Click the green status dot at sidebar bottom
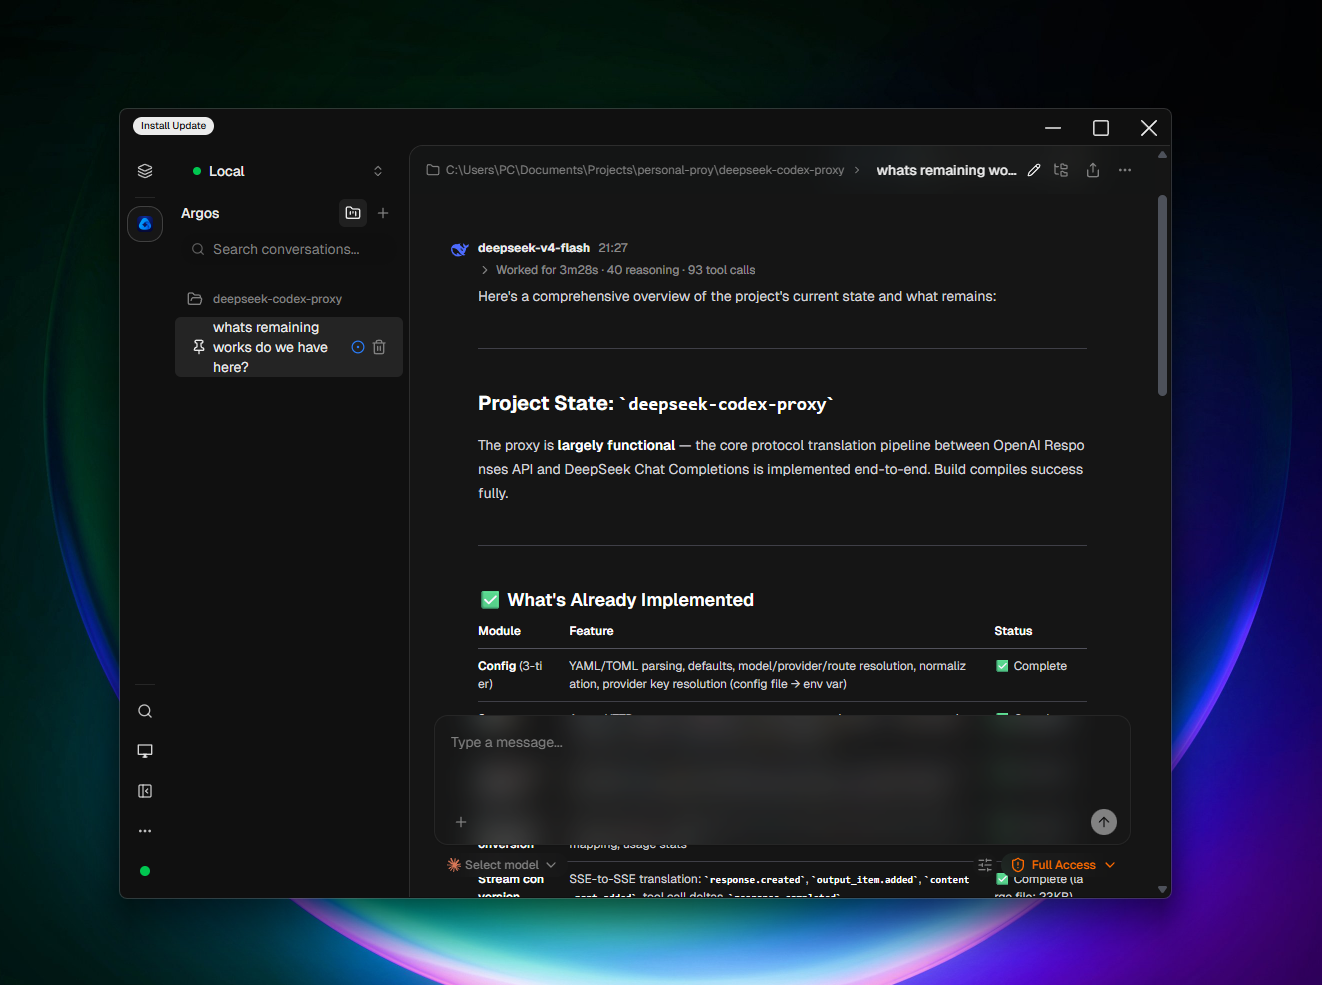 pyautogui.click(x=145, y=871)
